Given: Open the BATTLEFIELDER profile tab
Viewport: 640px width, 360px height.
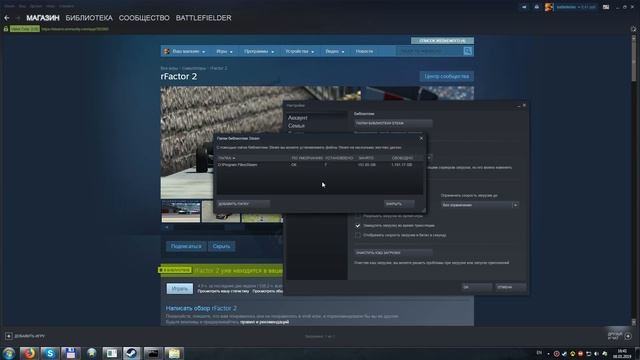Looking at the screenshot, I should pyautogui.click(x=204, y=18).
